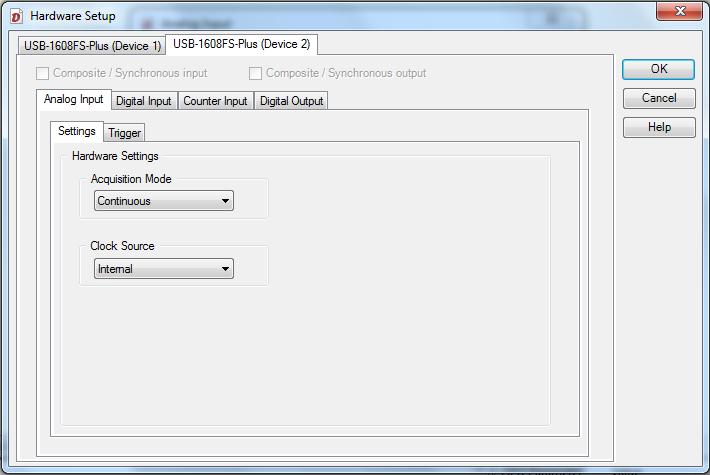Switch to the Digital Input tab

click(x=144, y=101)
